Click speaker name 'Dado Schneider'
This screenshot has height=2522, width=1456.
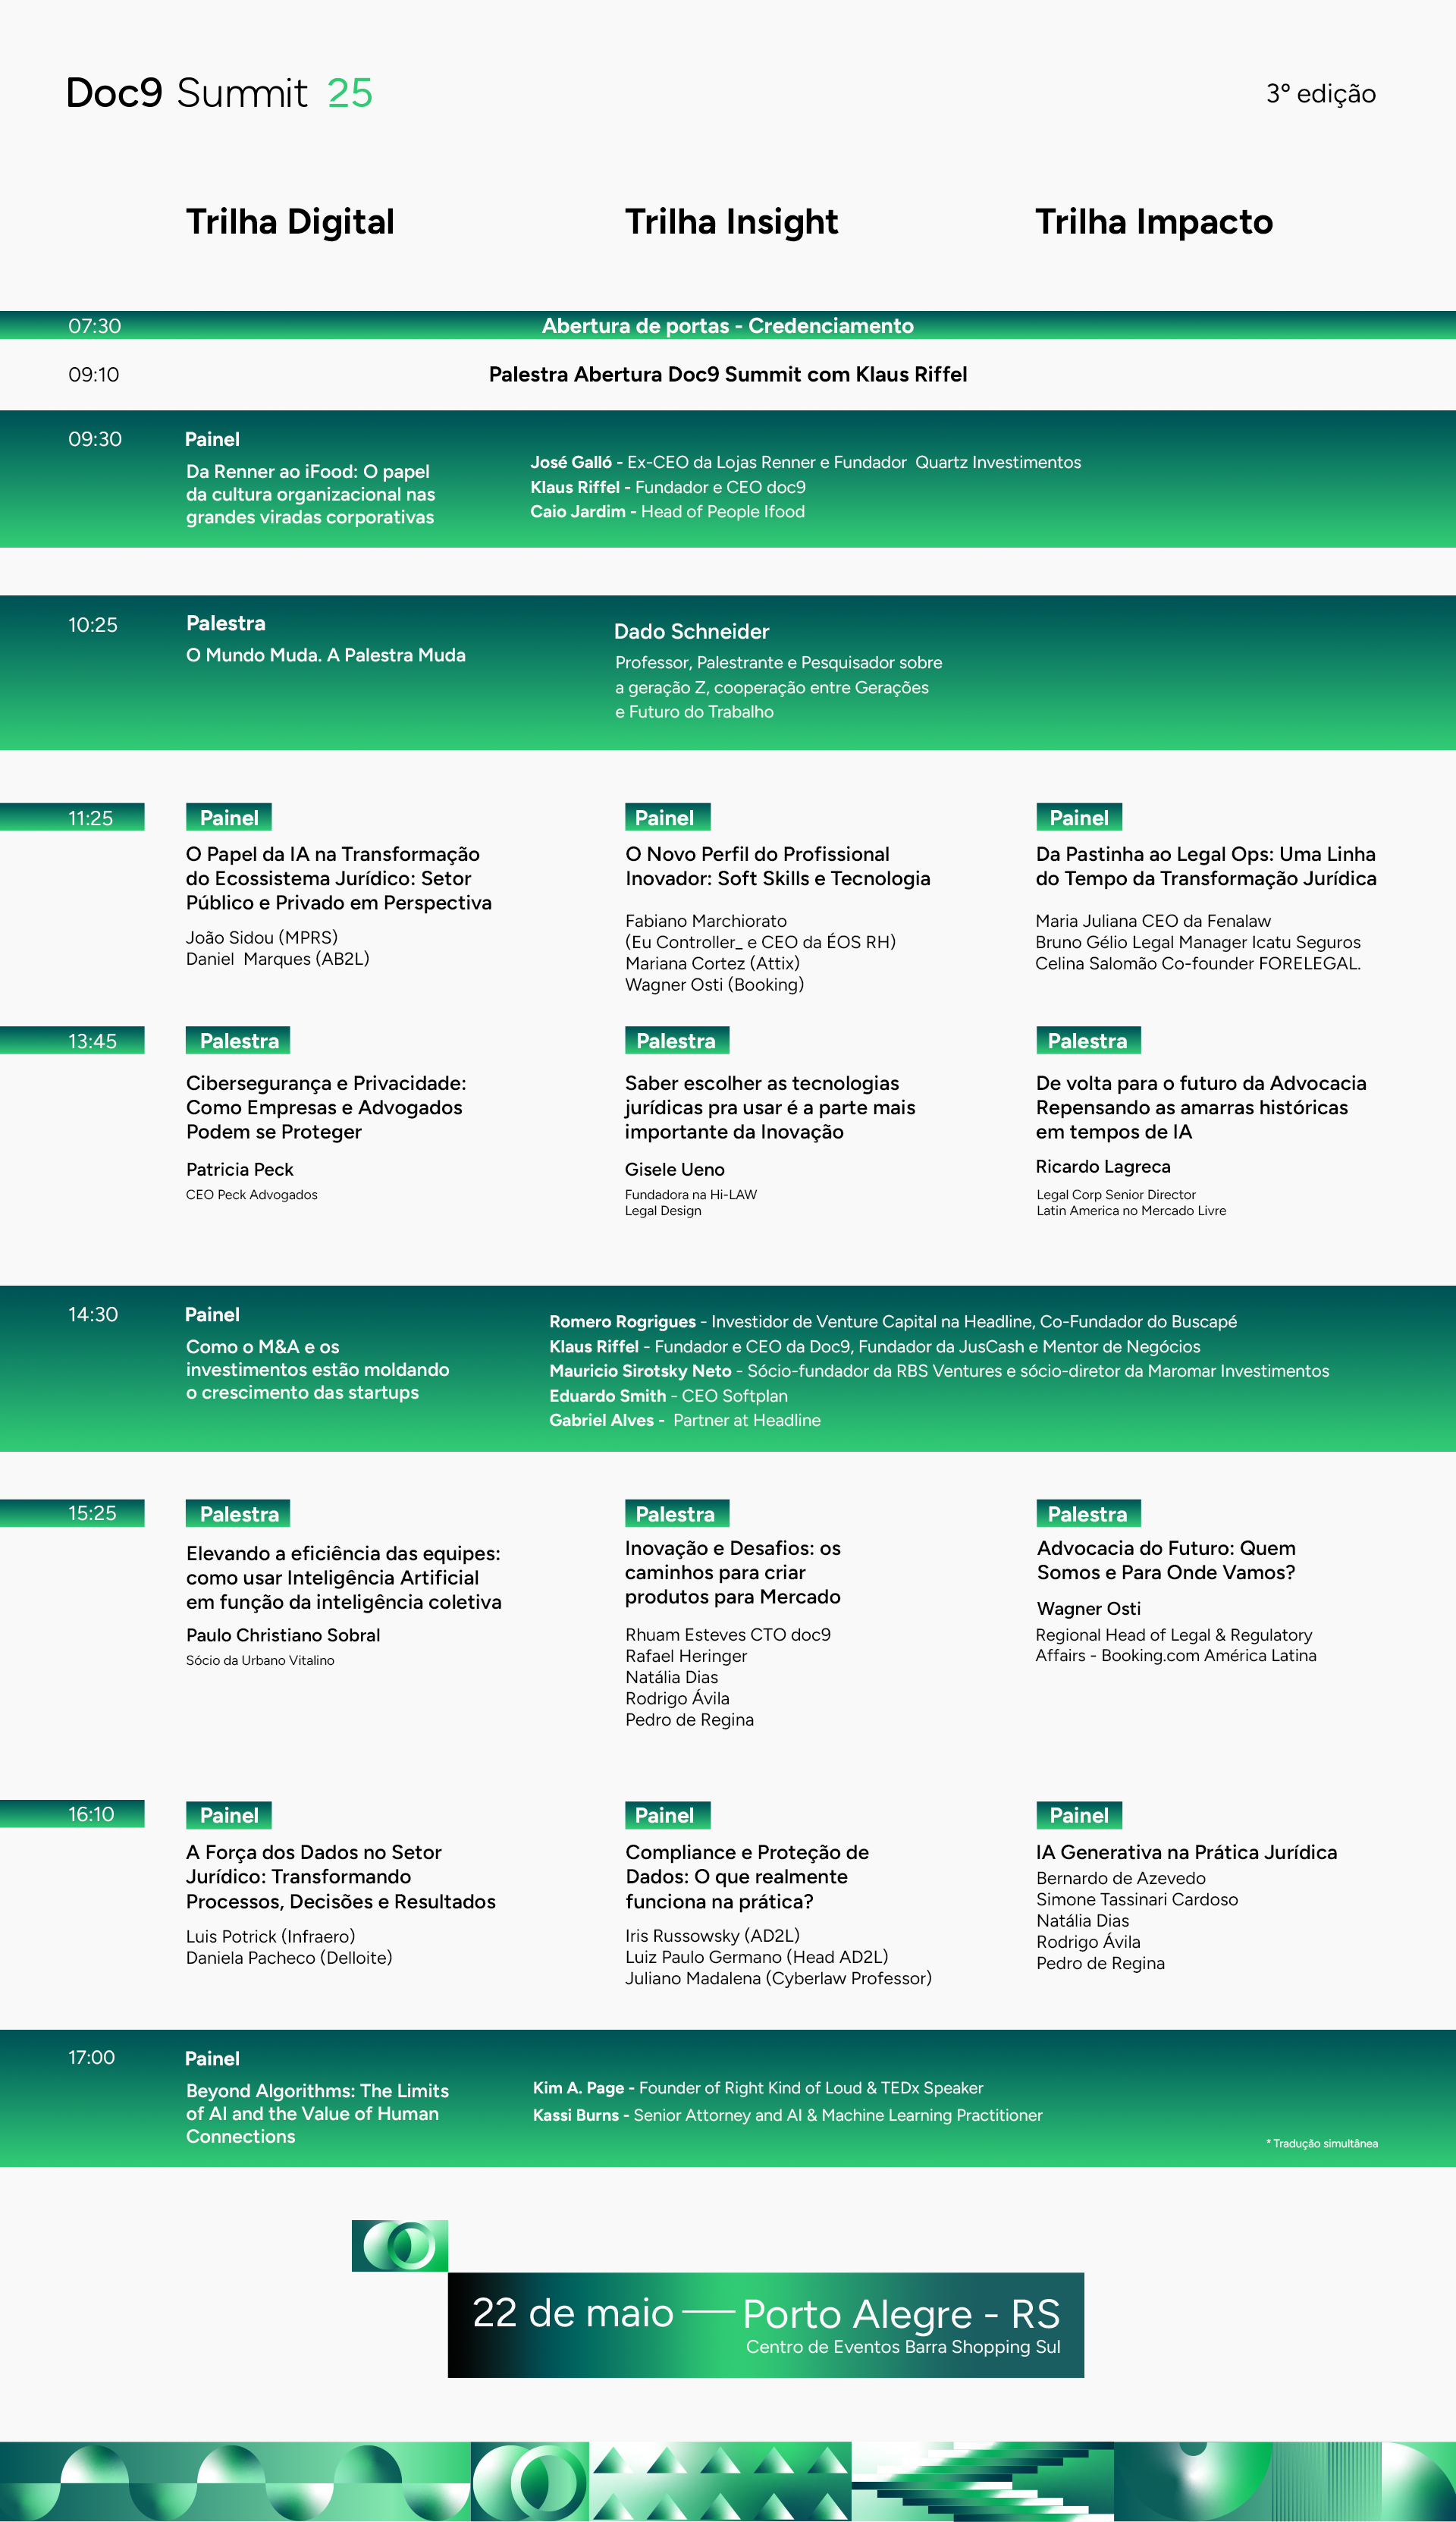pyautogui.click(x=691, y=631)
